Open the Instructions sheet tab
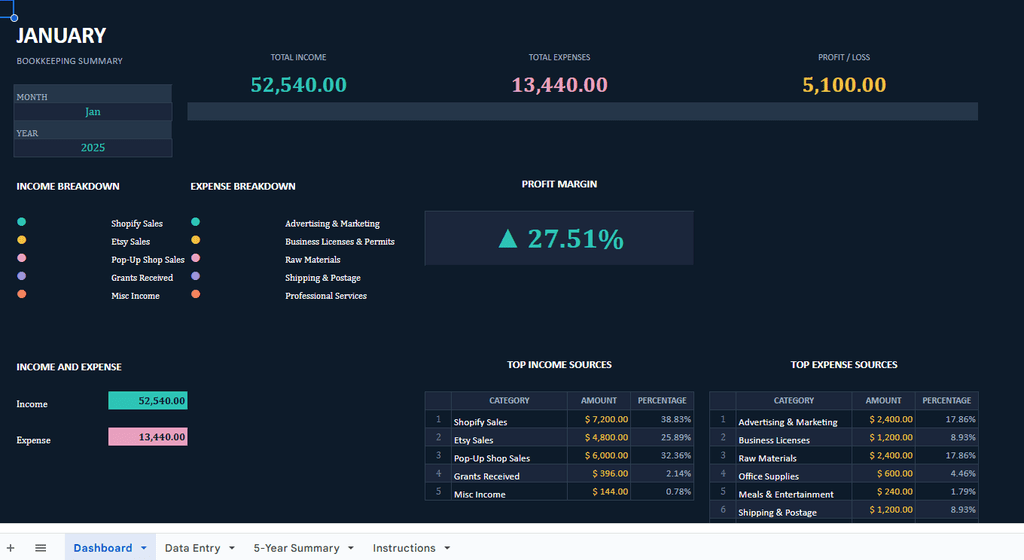The image size is (1024, 560). click(x=404, y=548)
